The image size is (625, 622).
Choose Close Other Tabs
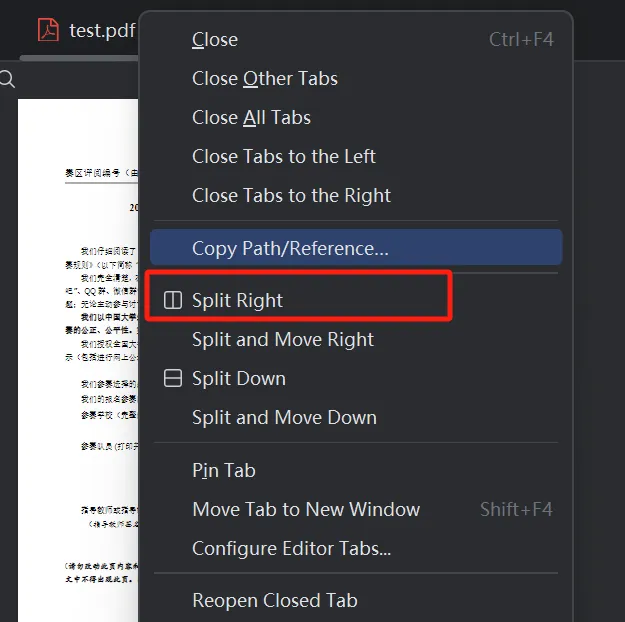[265, 79]
